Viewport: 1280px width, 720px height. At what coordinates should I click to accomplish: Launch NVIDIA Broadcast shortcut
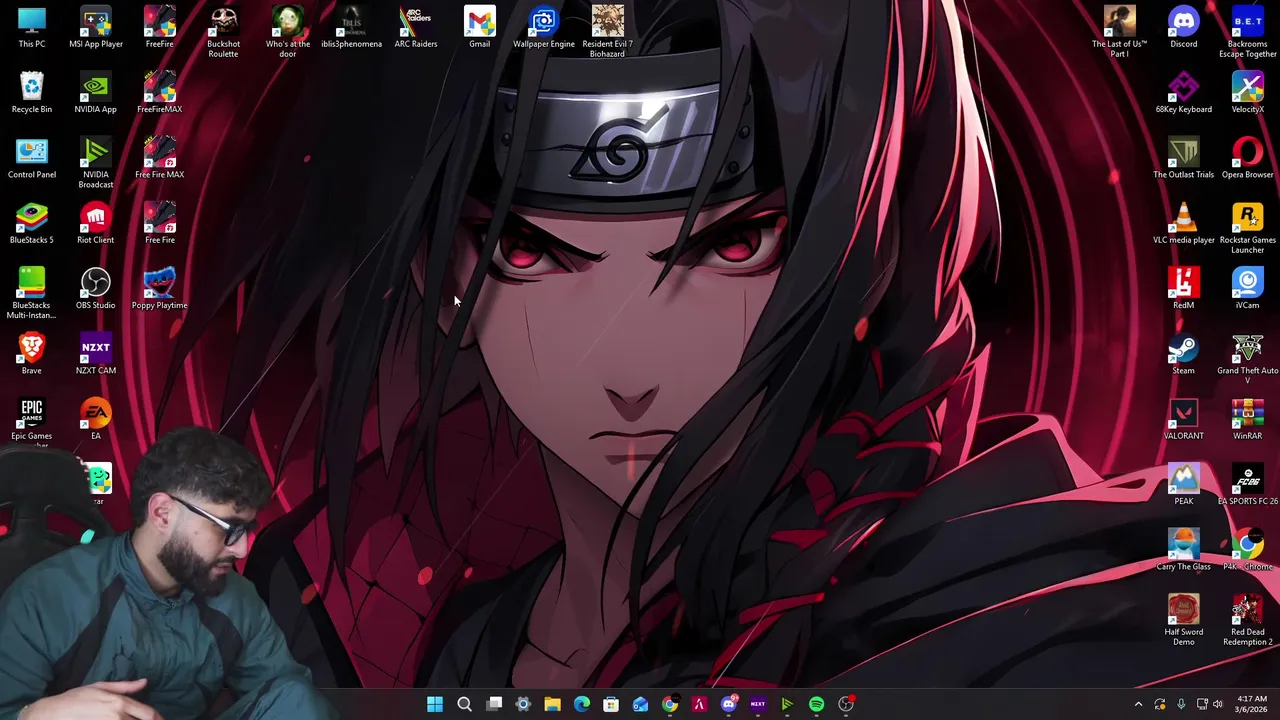(96, 163)
